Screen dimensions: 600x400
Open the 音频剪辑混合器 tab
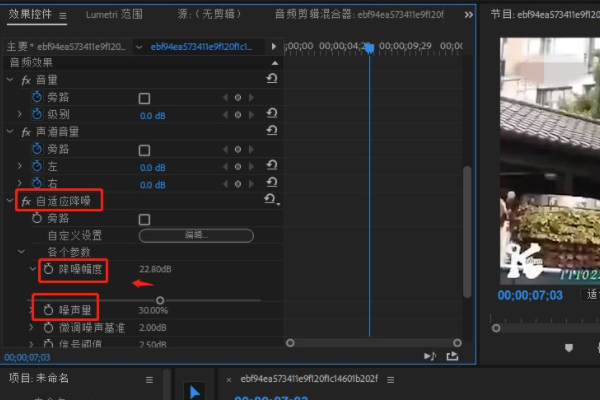(359, 15)
